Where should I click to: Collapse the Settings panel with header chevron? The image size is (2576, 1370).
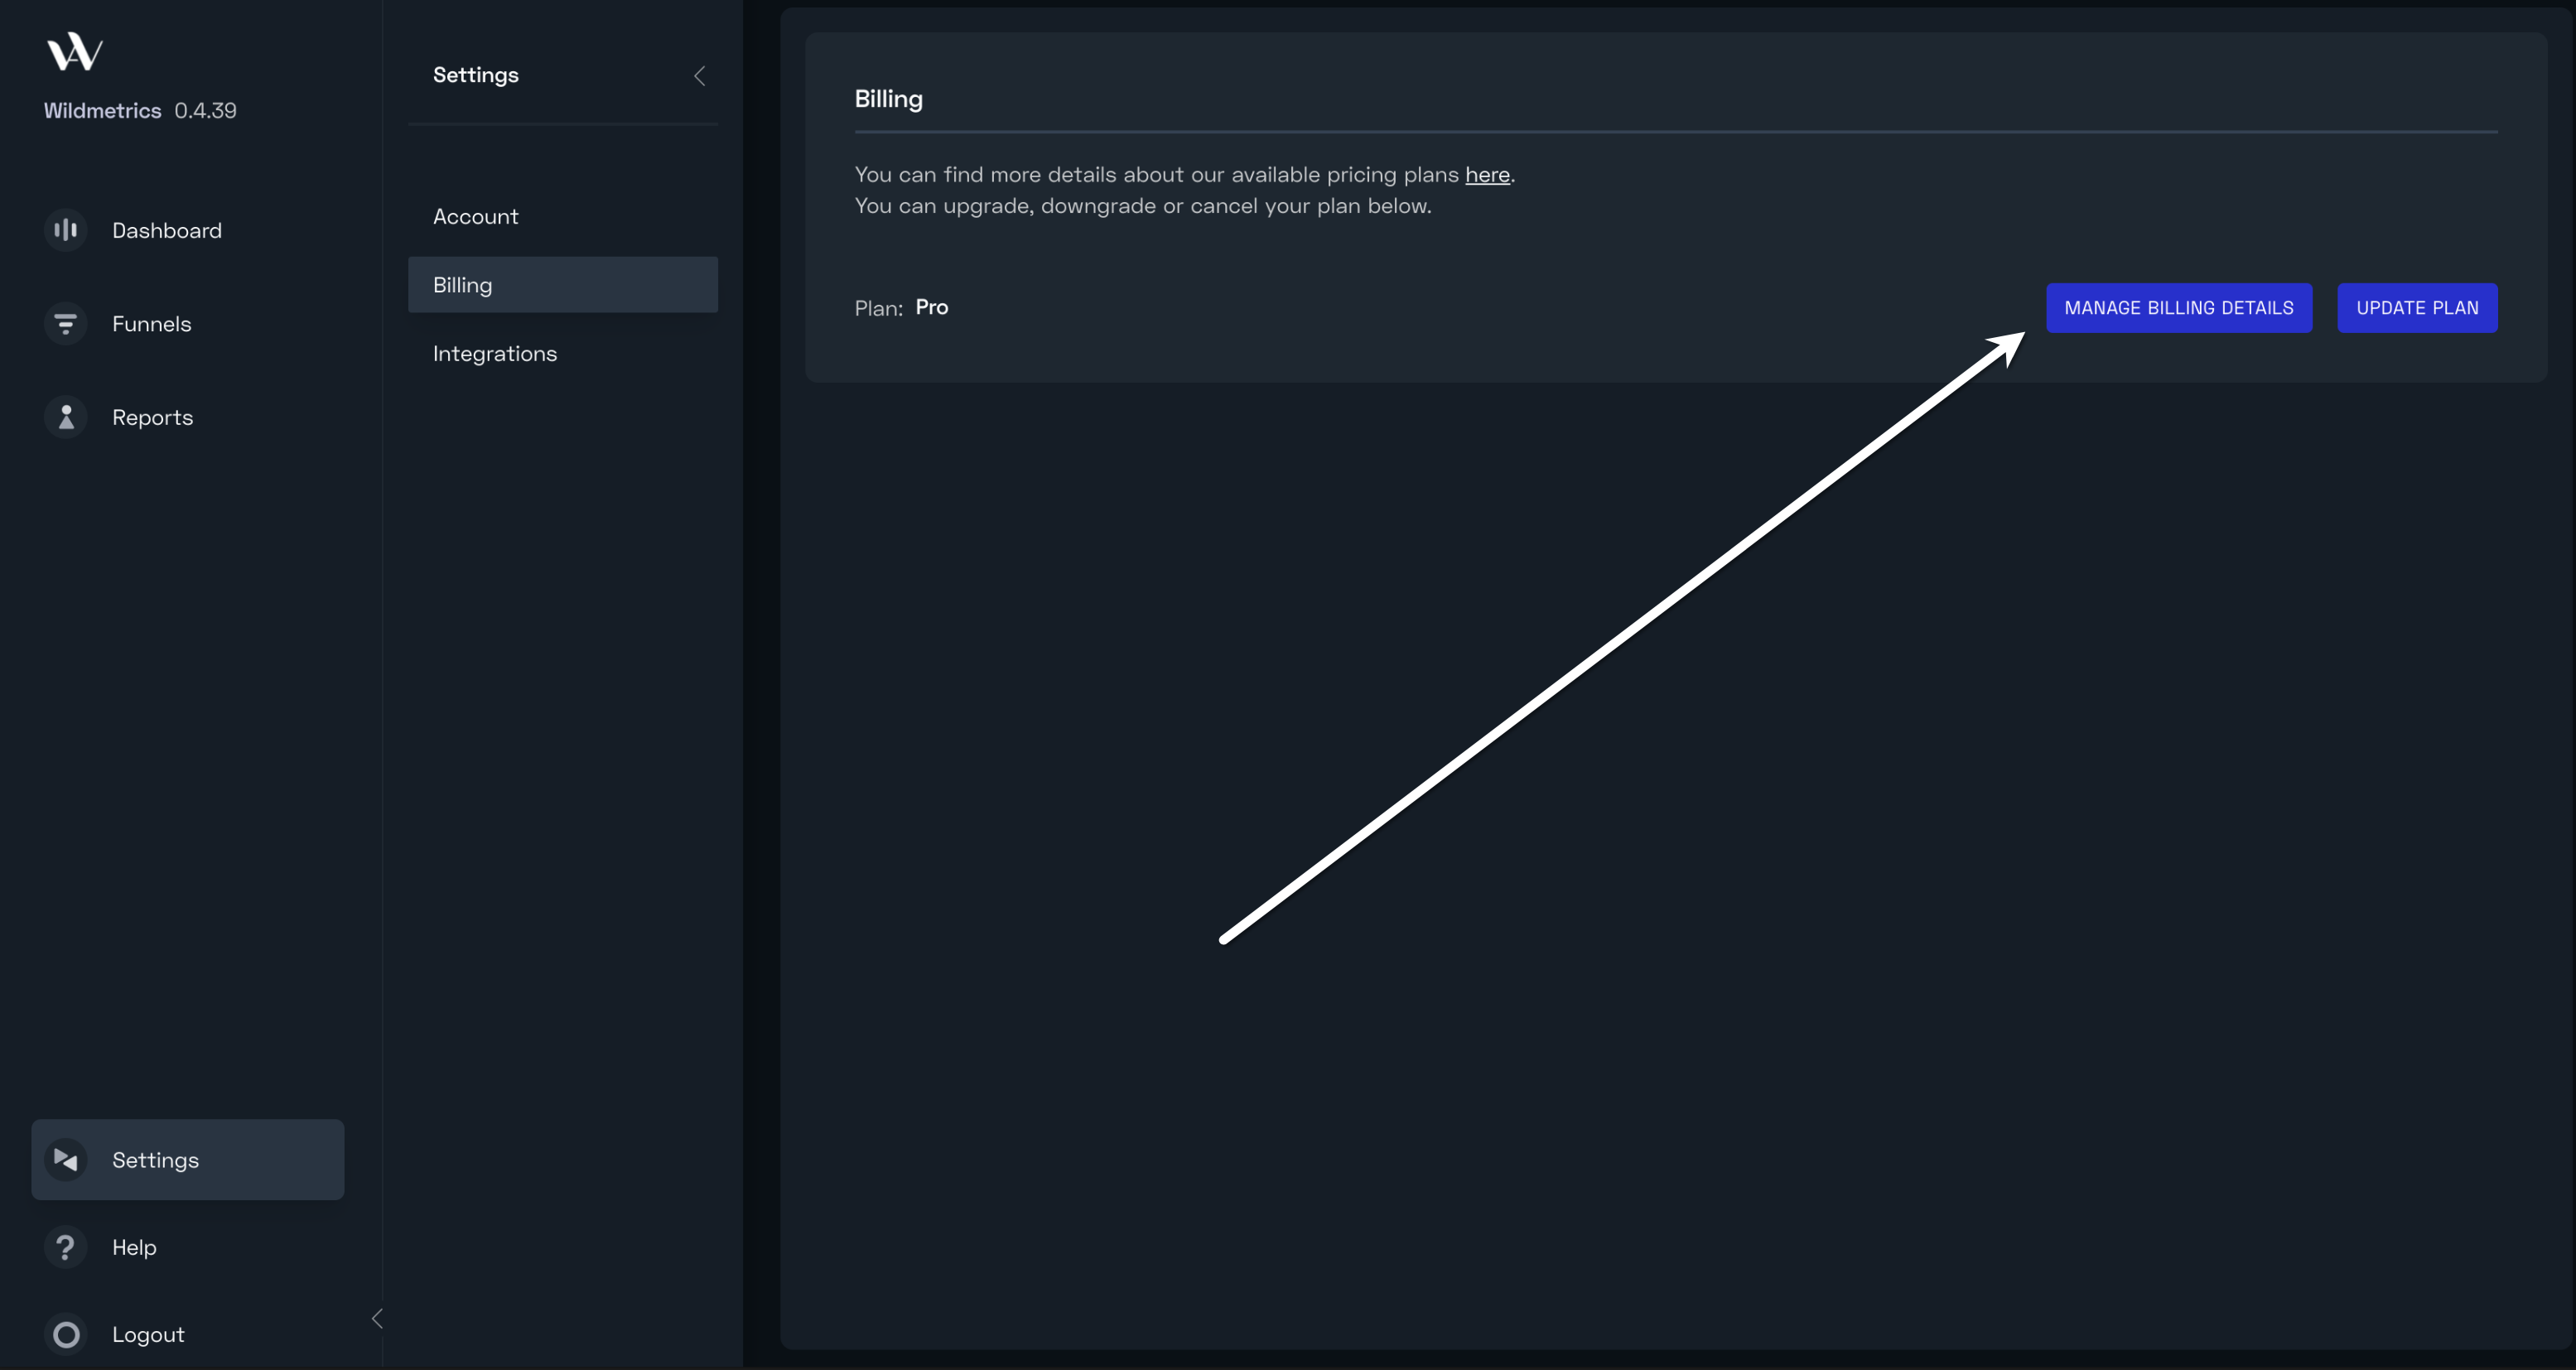700,76
